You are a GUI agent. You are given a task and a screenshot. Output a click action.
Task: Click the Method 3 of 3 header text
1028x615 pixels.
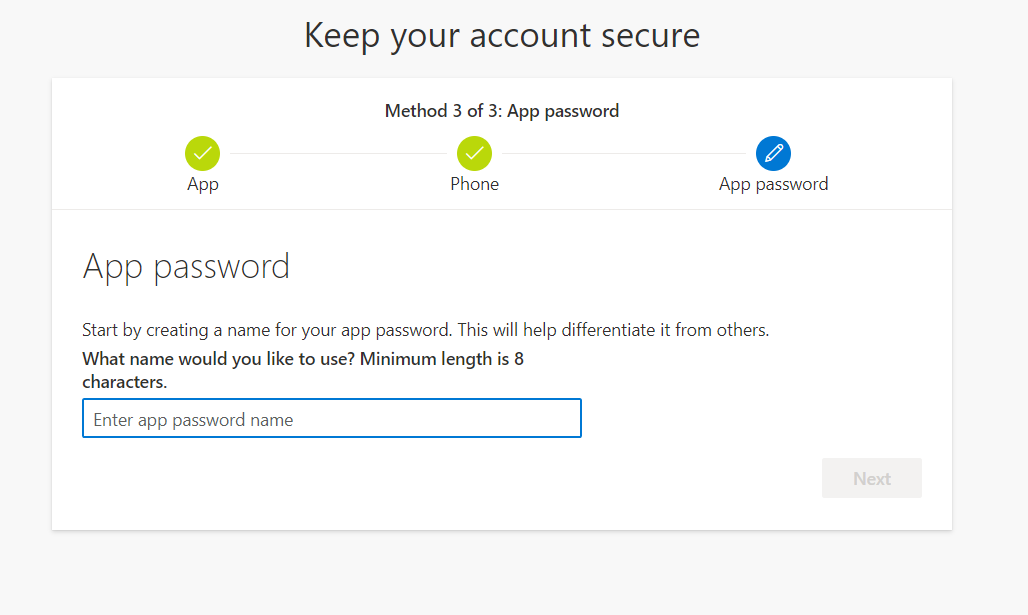[x=501, y=110]
